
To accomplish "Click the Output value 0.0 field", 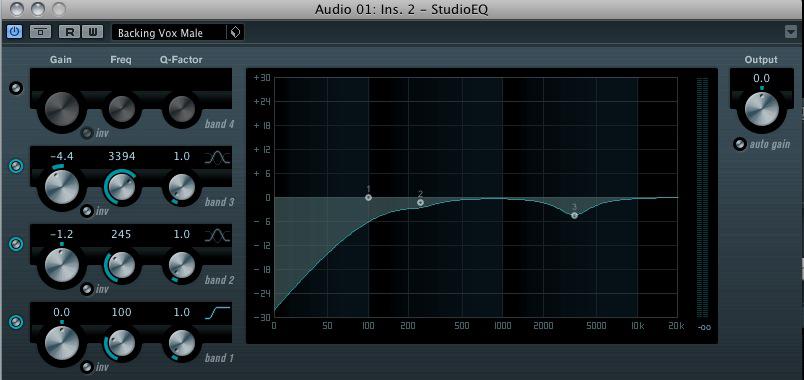I will click(x=761, y=78).
